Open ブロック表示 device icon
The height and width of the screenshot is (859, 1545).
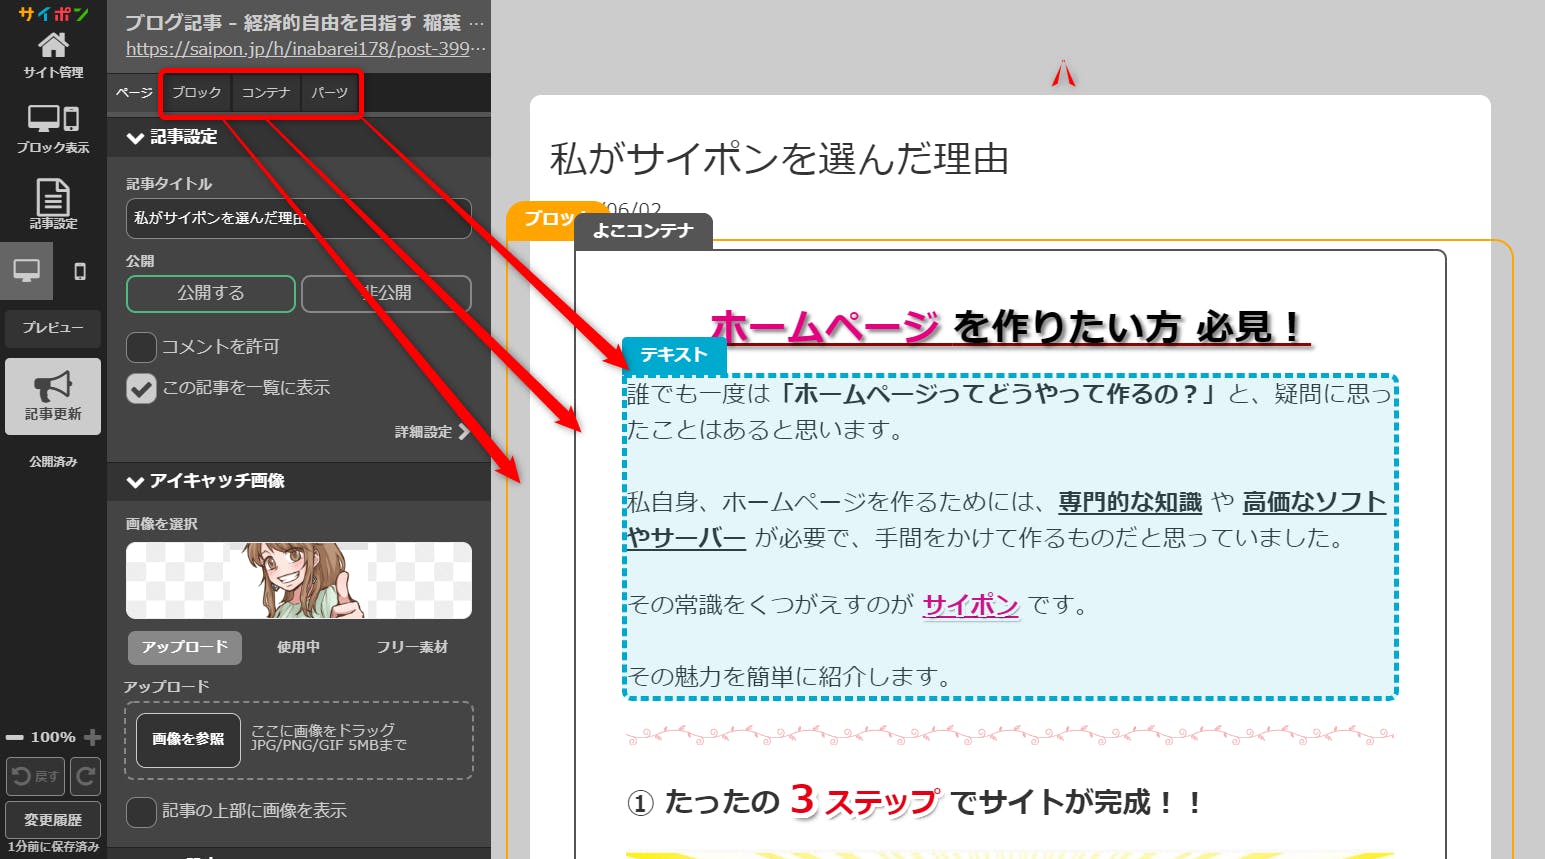[x=53, y=128]
